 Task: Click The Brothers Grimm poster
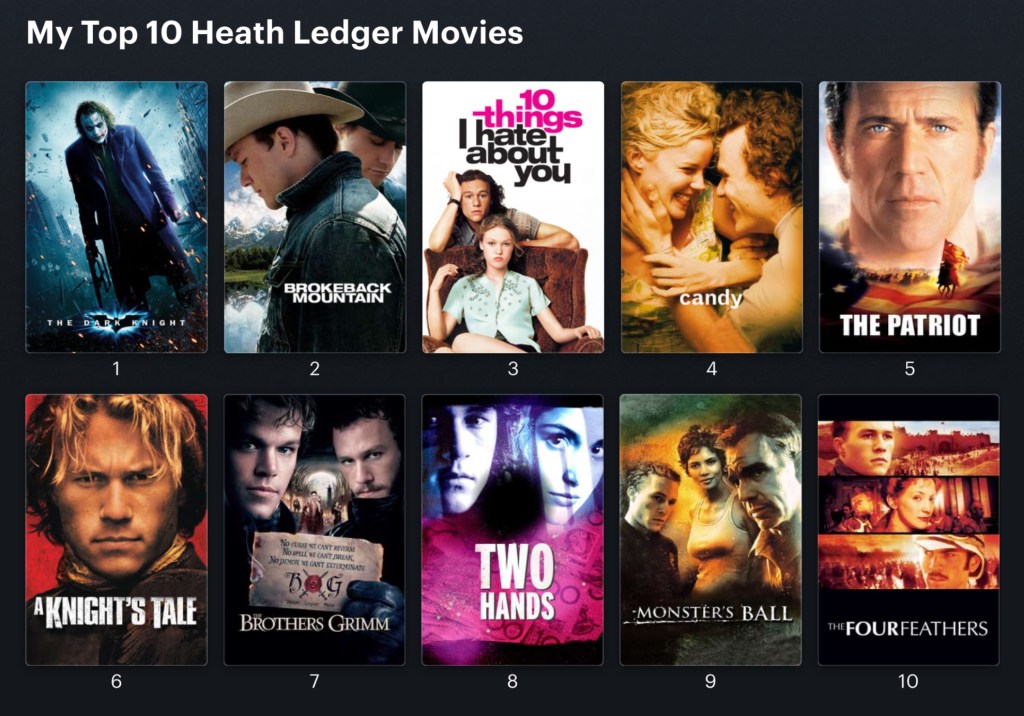(315, 530)
